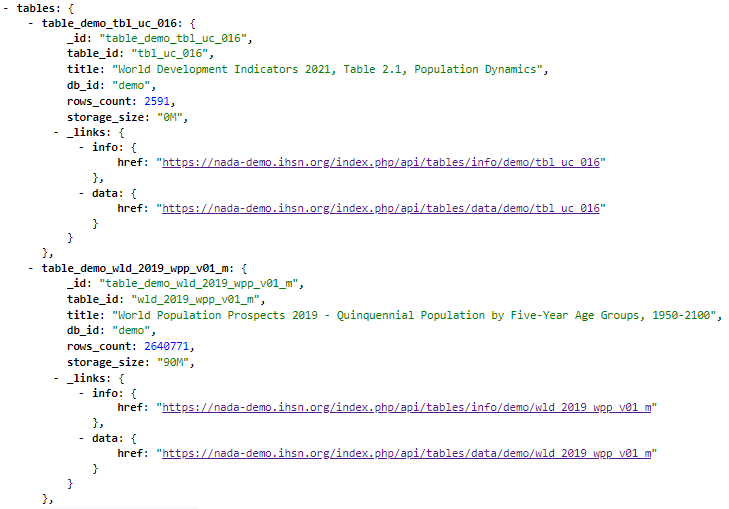Collapse info object under tbl_uc_016 links
The image size is (729, 509).
[x=81, y=147]
